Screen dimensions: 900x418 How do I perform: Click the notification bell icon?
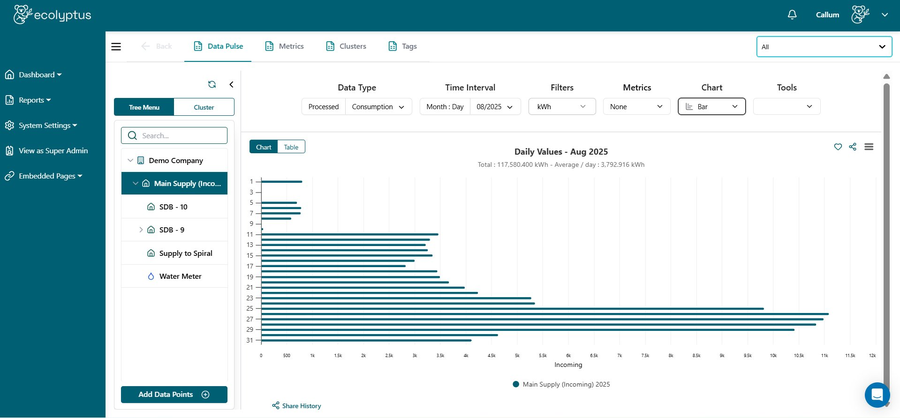pos(792,15)
